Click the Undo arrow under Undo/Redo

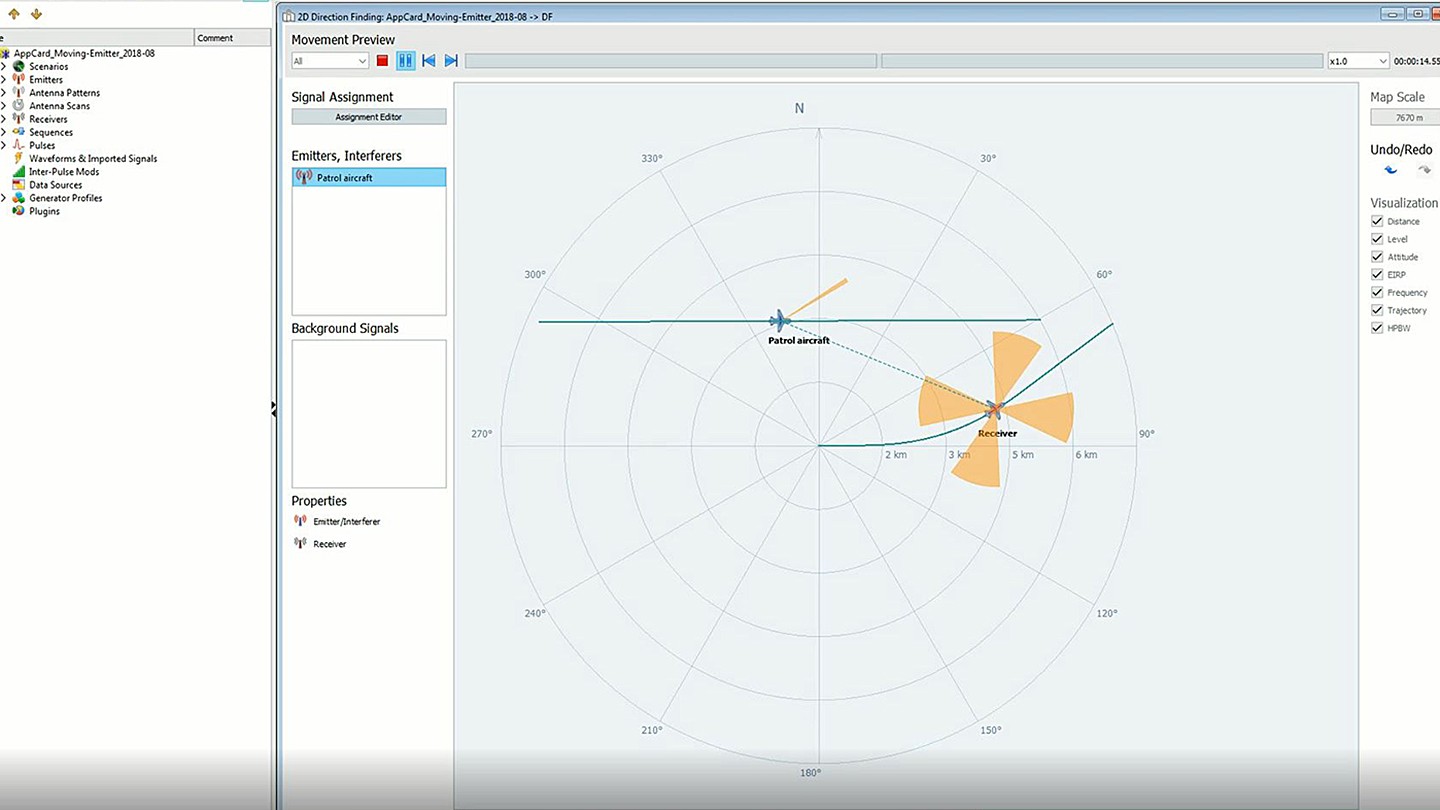point(1390,170)
